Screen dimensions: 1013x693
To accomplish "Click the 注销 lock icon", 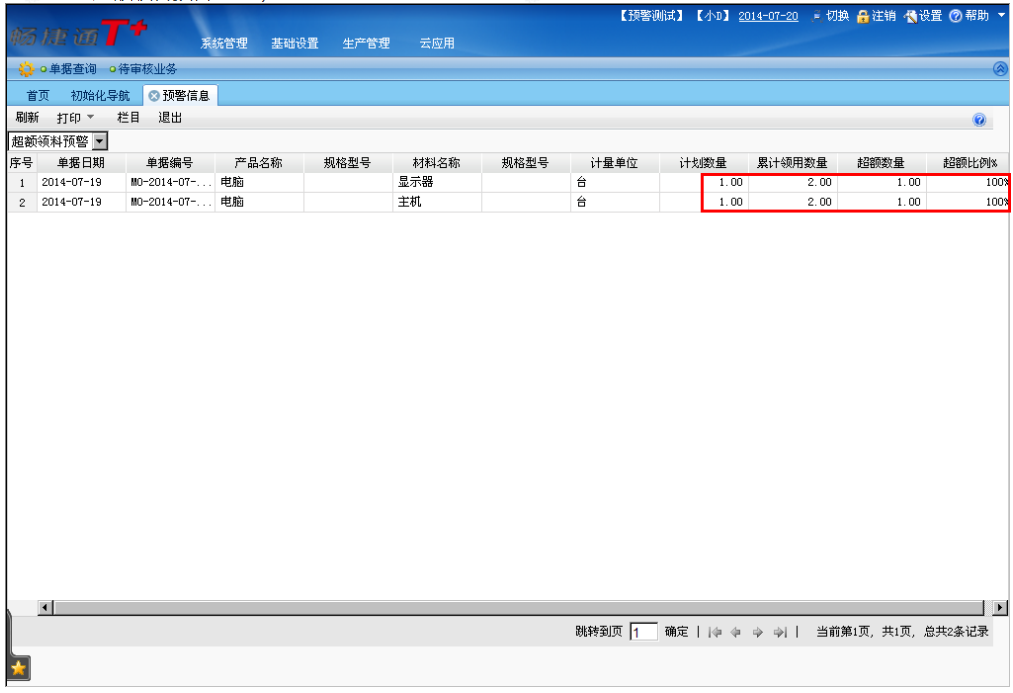I will 862,16.
